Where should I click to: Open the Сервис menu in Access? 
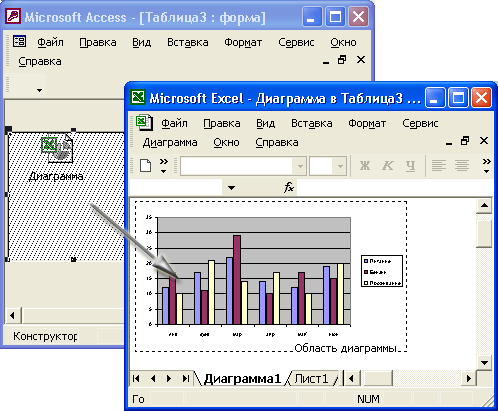(296, 42)
